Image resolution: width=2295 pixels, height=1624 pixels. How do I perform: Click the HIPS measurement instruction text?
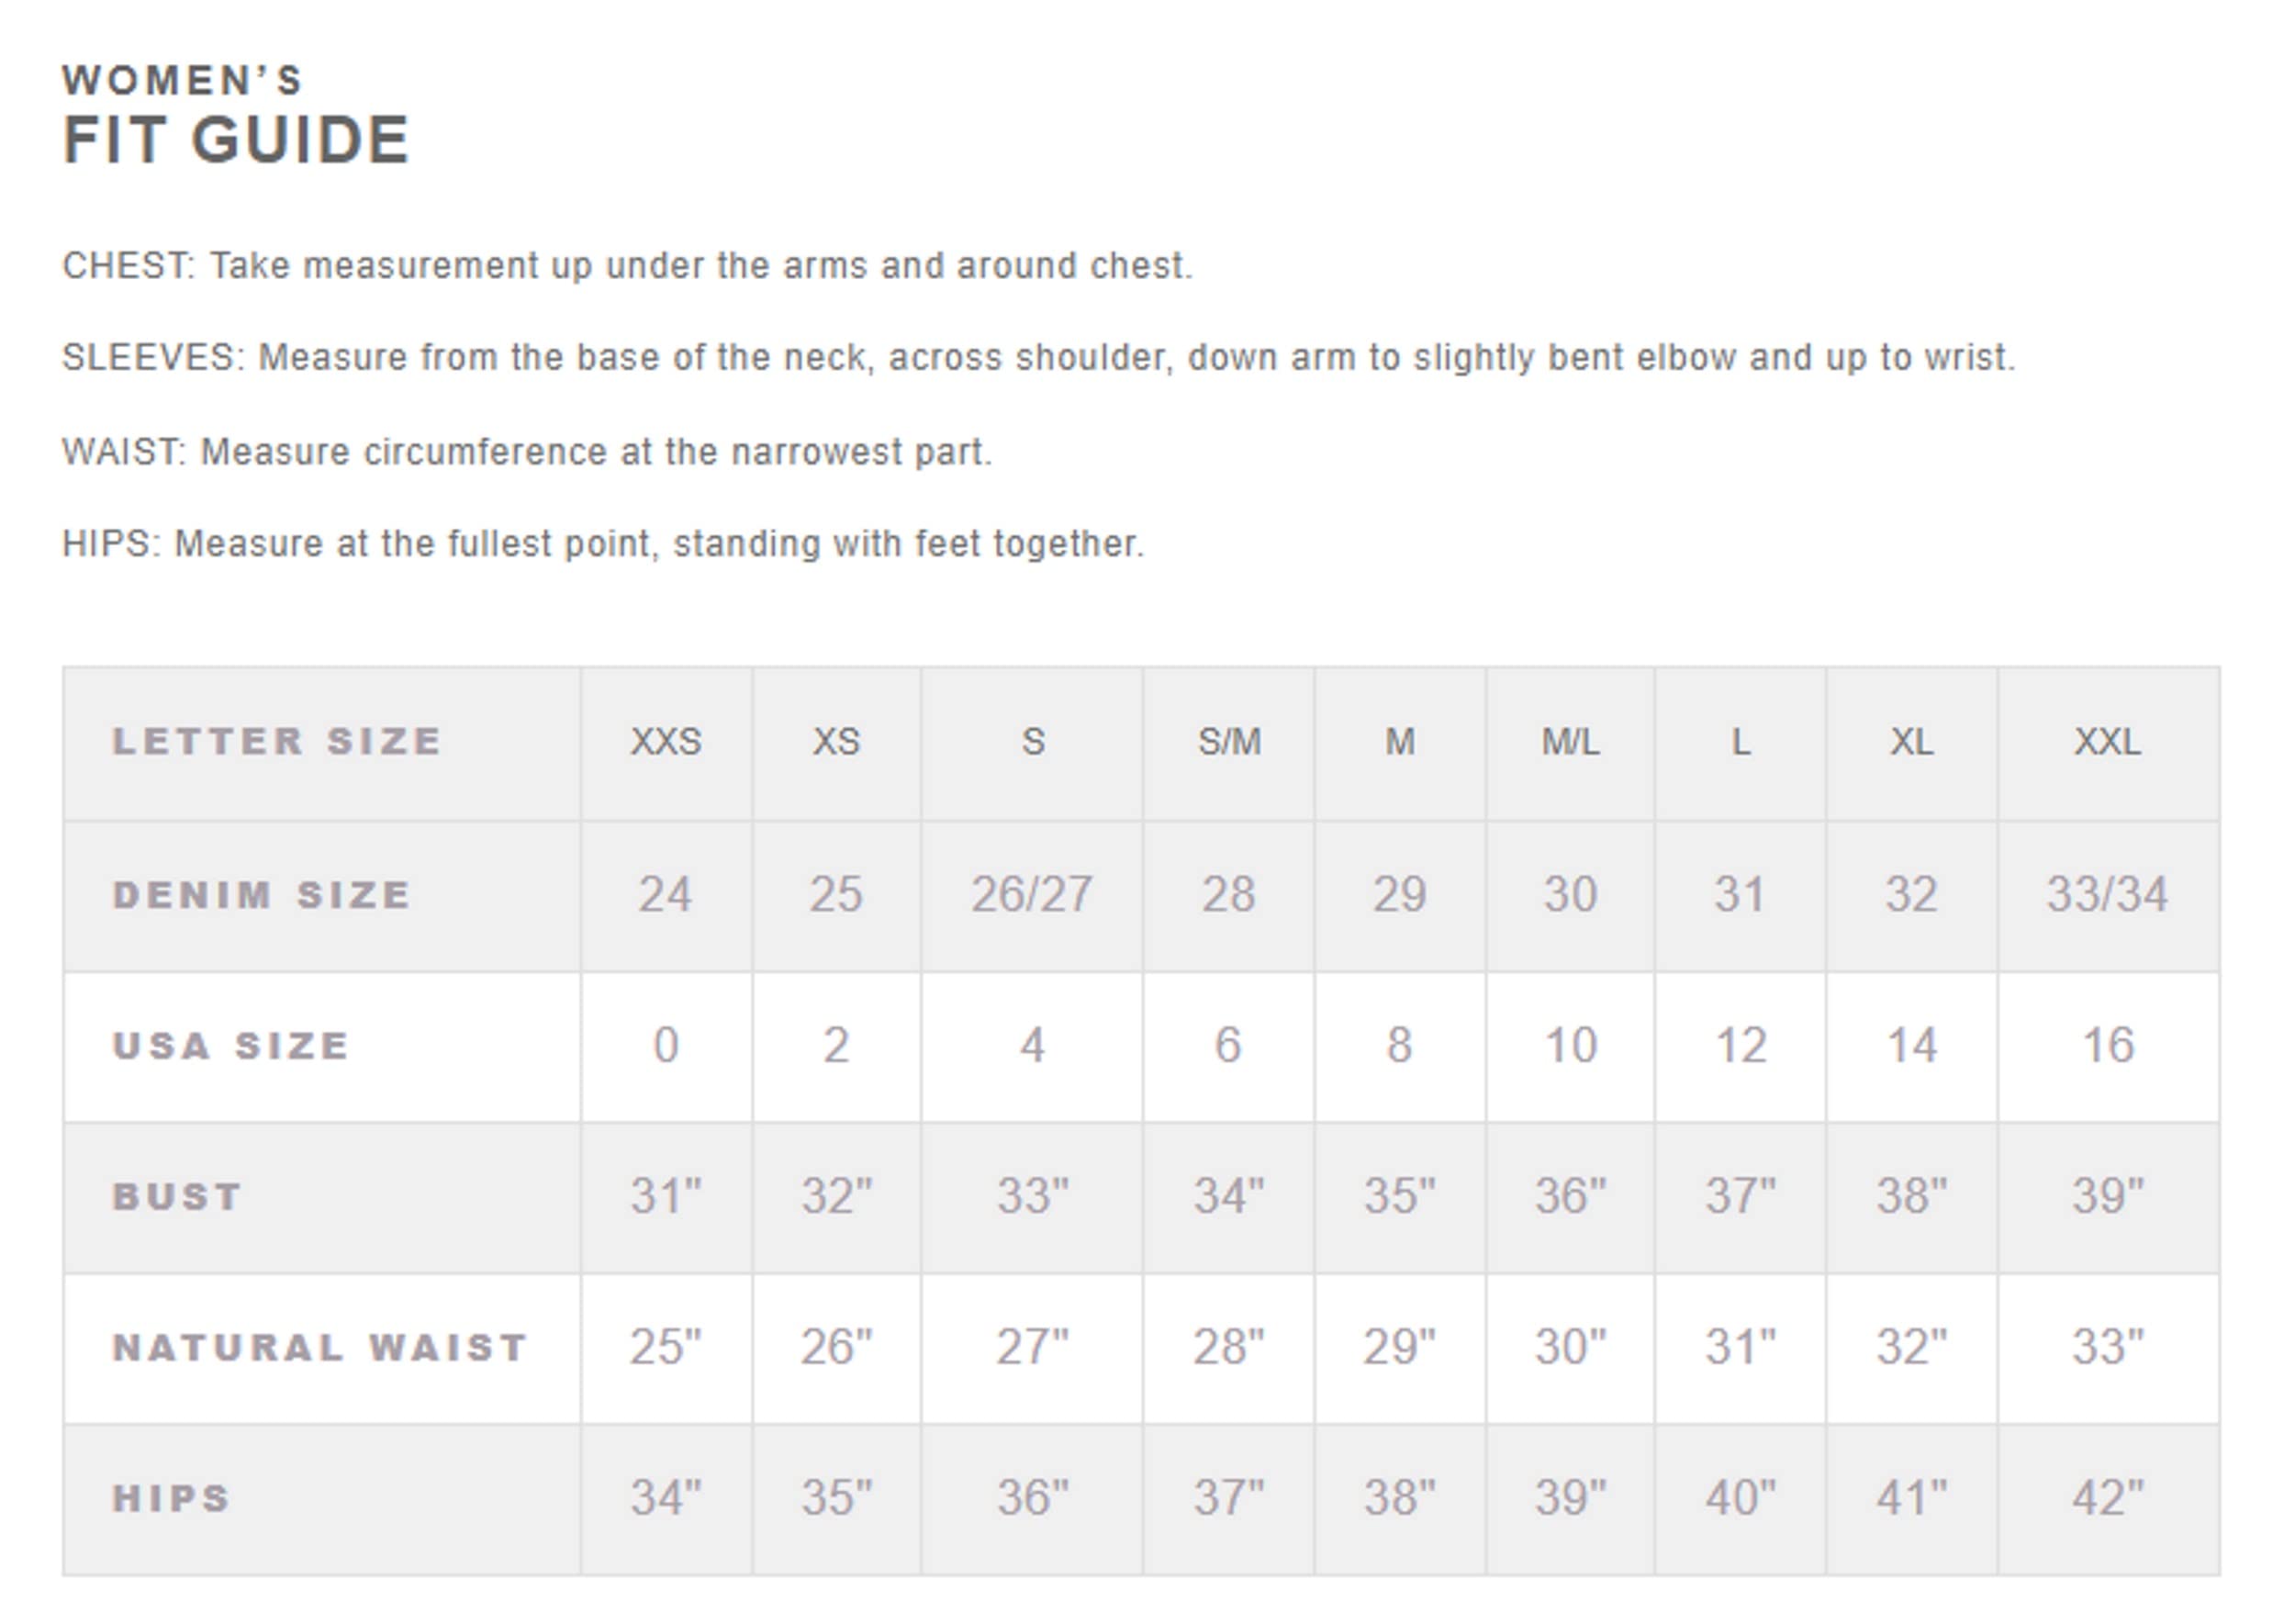click(x=603, y=544)
